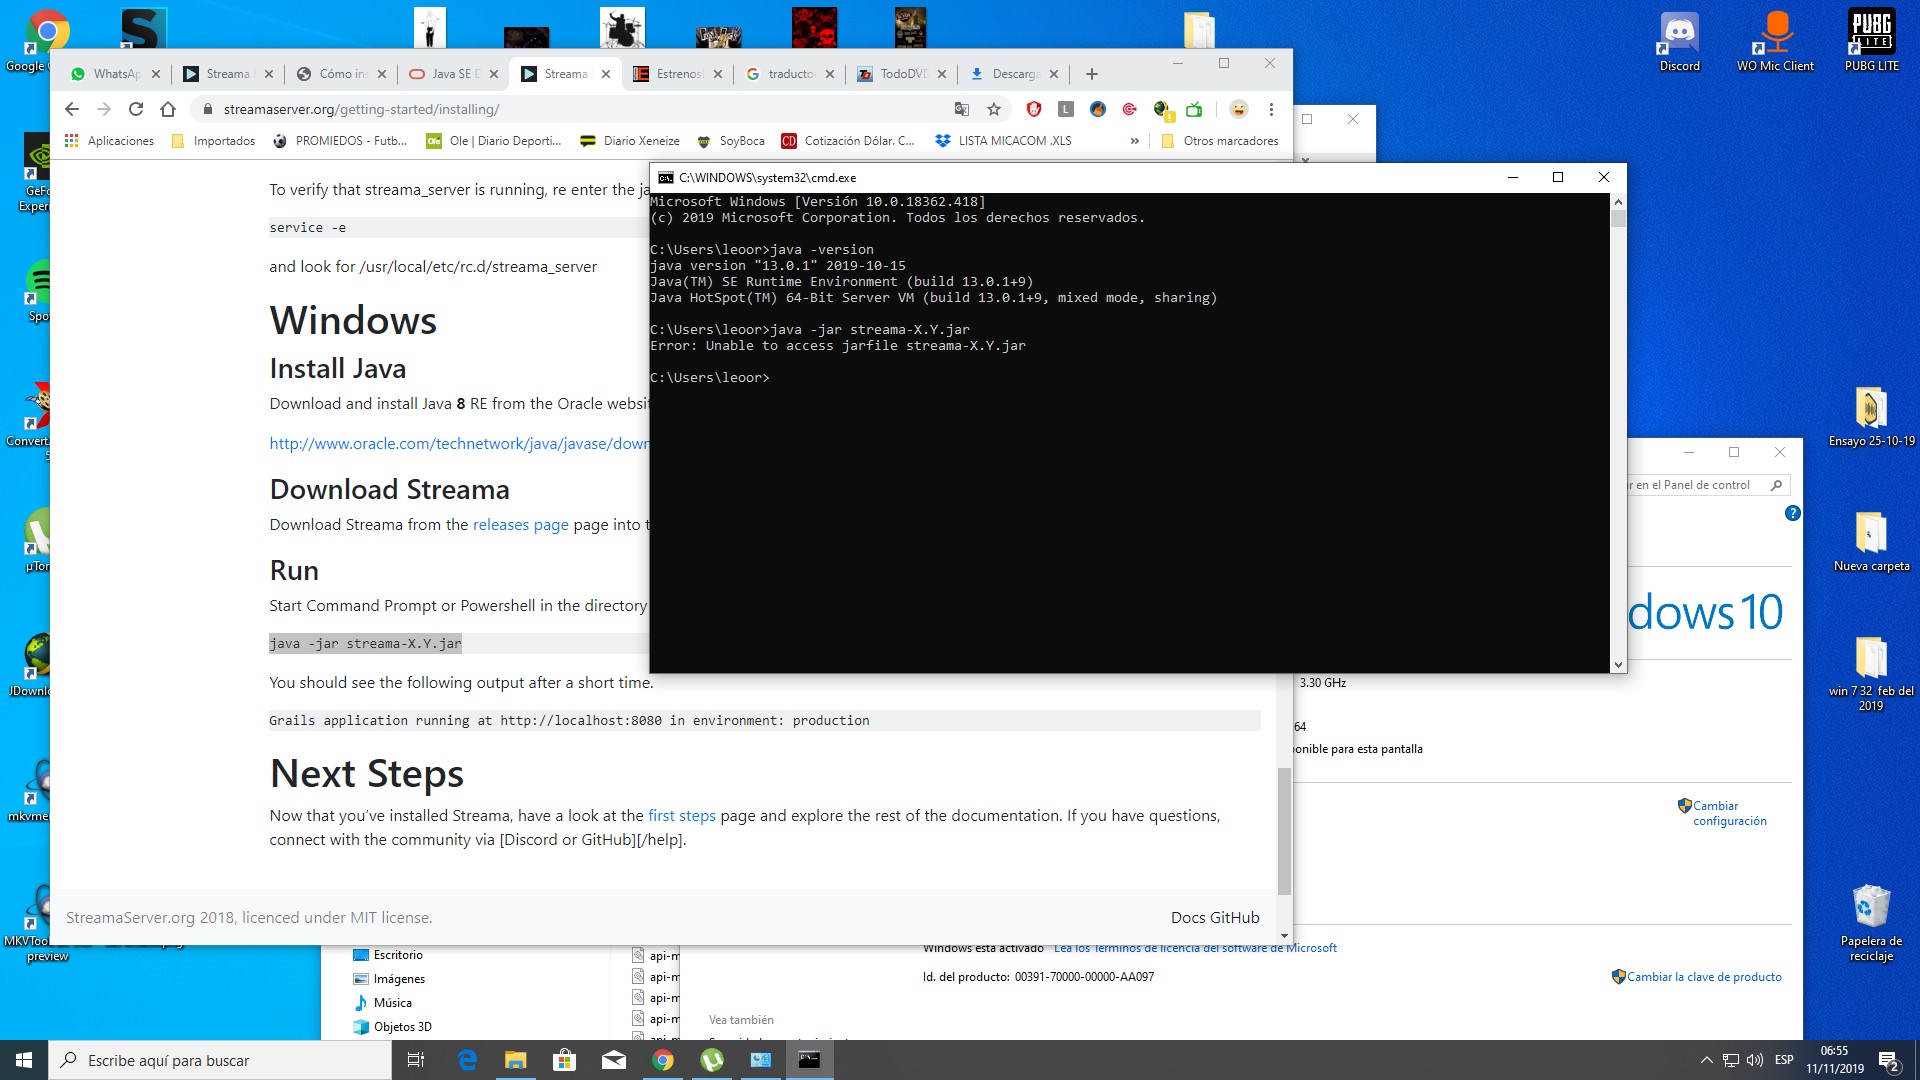The width and height of the screenshot is (1920, 1080).
Task: Open the green TV extension icon
Action: coord(1192,109)
